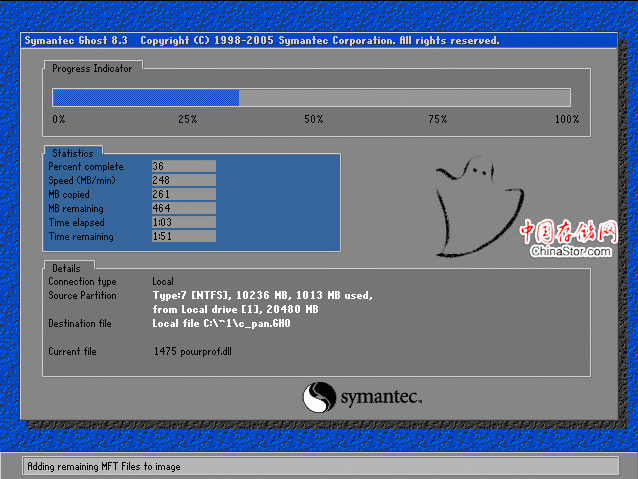This screenshot has width=638, height=479.
Task: Click the MB copied label
Action: pyautogui.click(x=69, y=195)
